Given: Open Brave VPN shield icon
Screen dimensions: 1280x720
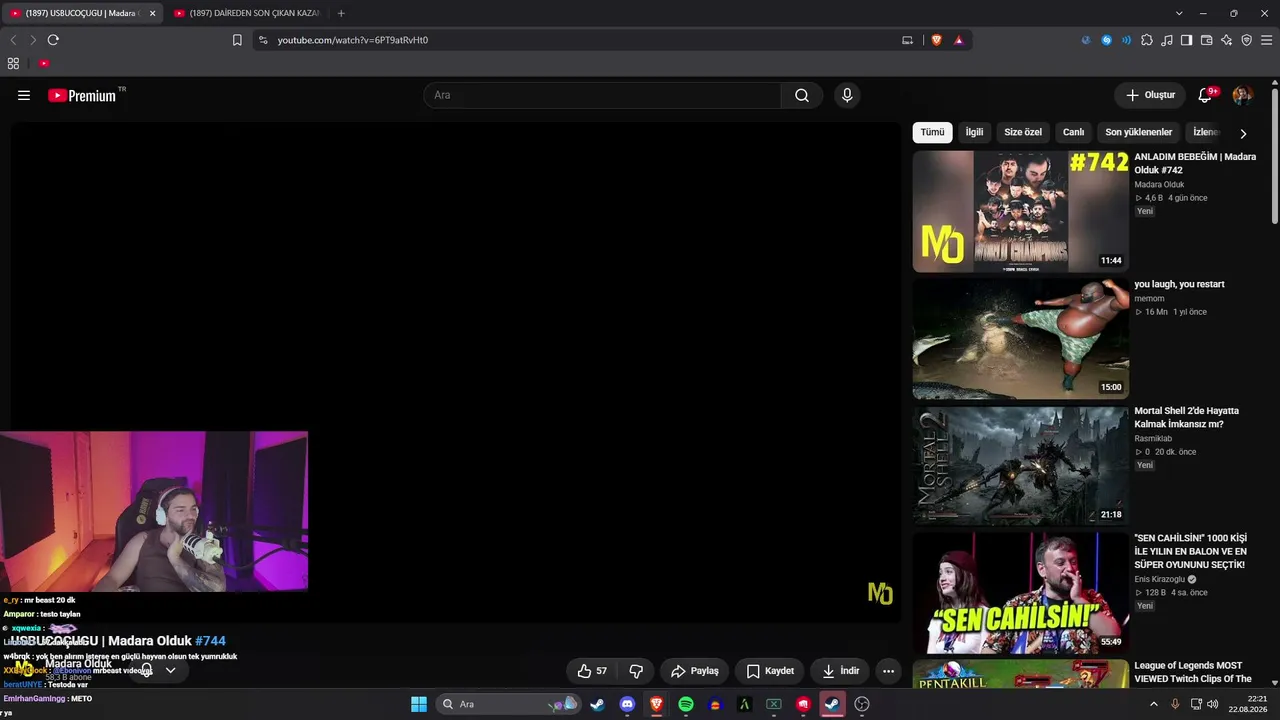Looking at the screenshot, I should click(1247, 40).
